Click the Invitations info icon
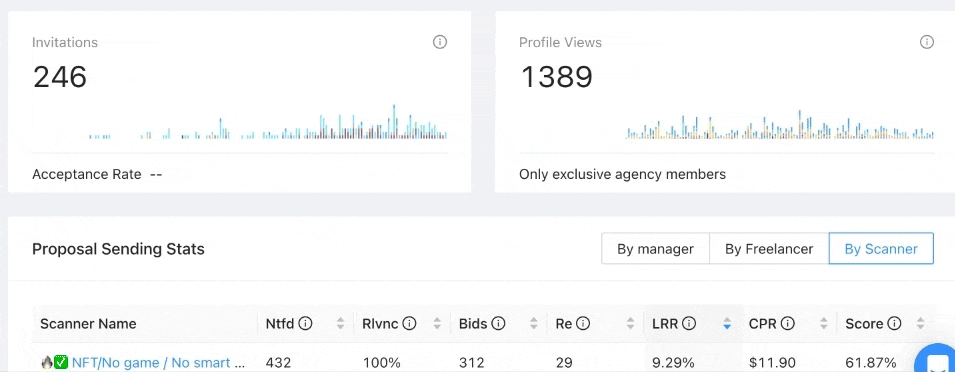The width and height of the screenshot is (955, 372). pyautogui.click(x=440, y=42)
